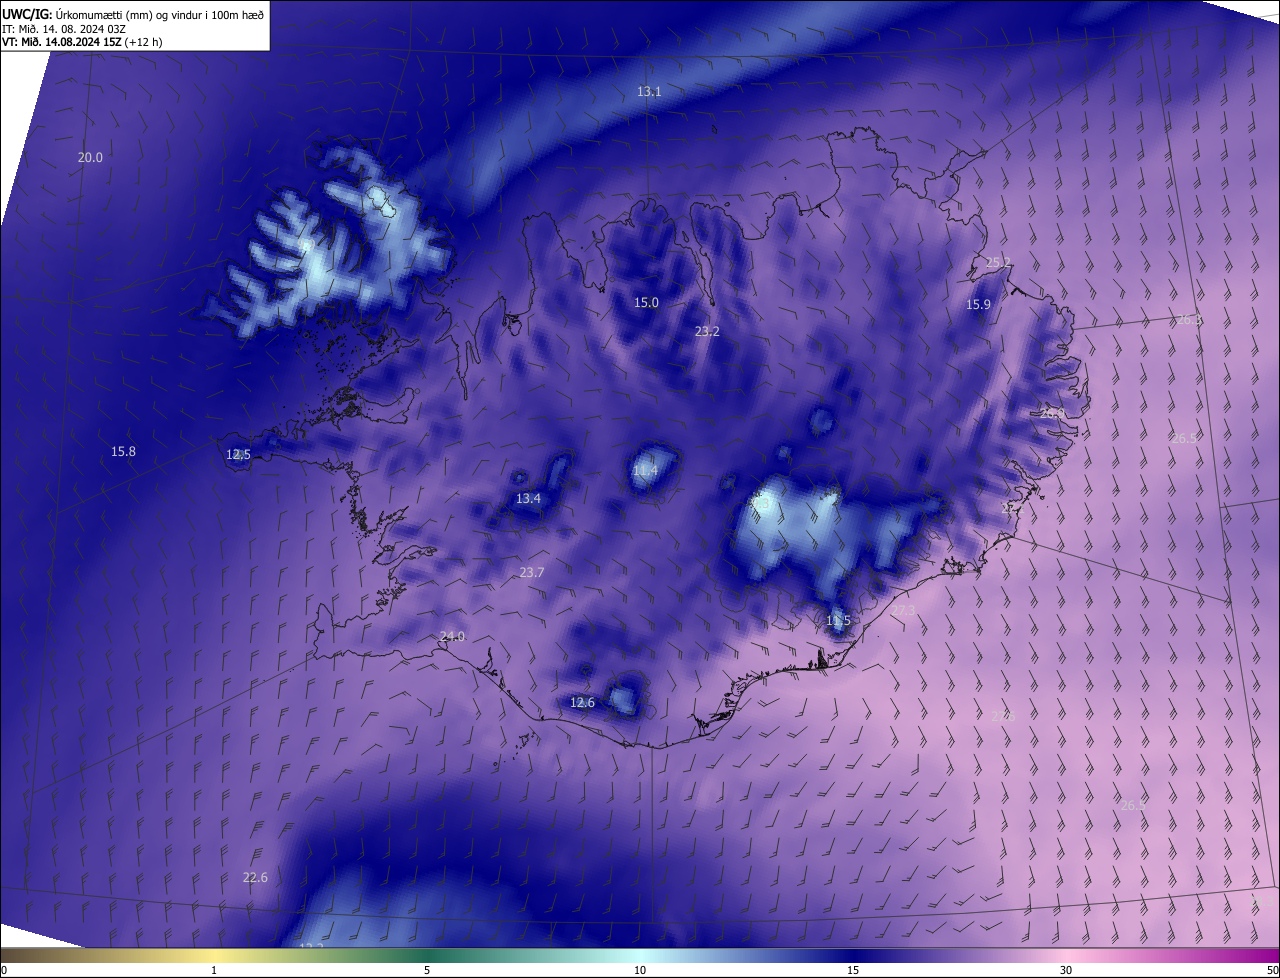Click the 30 tick label on the color scale
The width and height of the screenshot is (1280, 978).
point(1066,970)
